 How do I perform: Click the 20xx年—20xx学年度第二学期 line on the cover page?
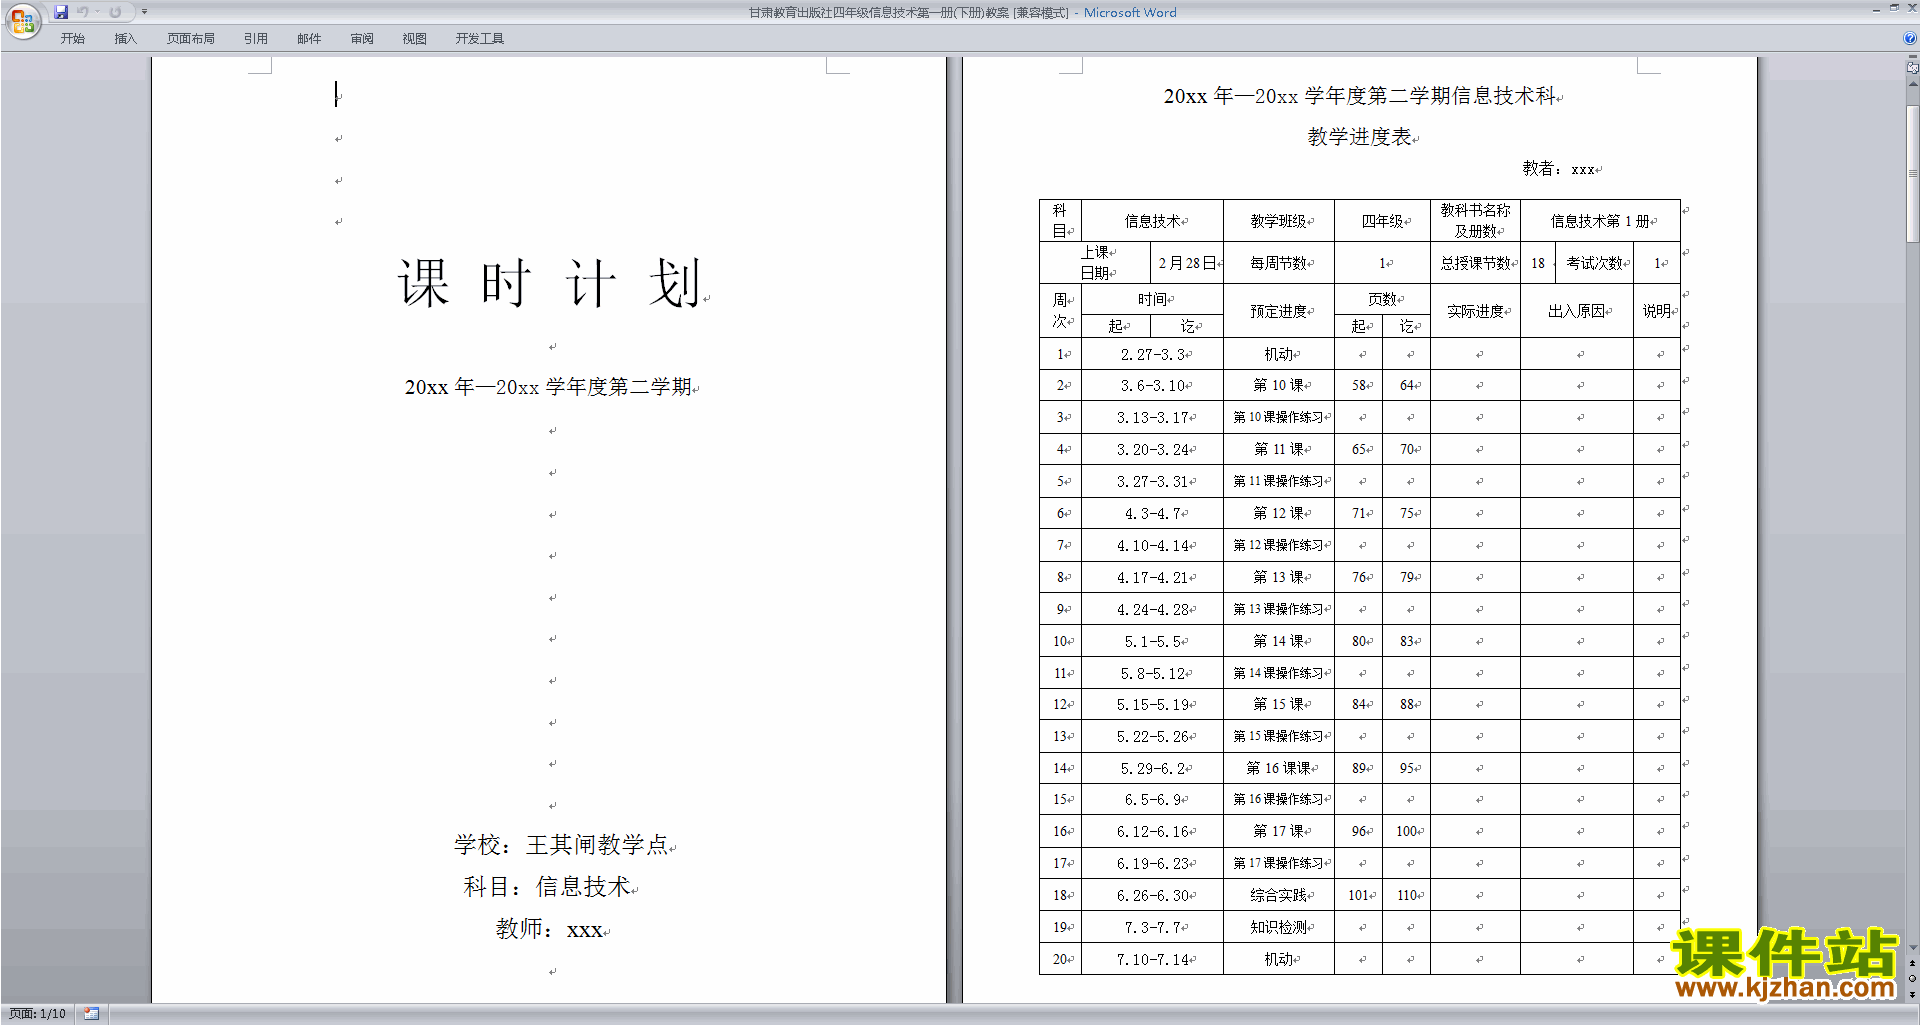pos(548,387)
